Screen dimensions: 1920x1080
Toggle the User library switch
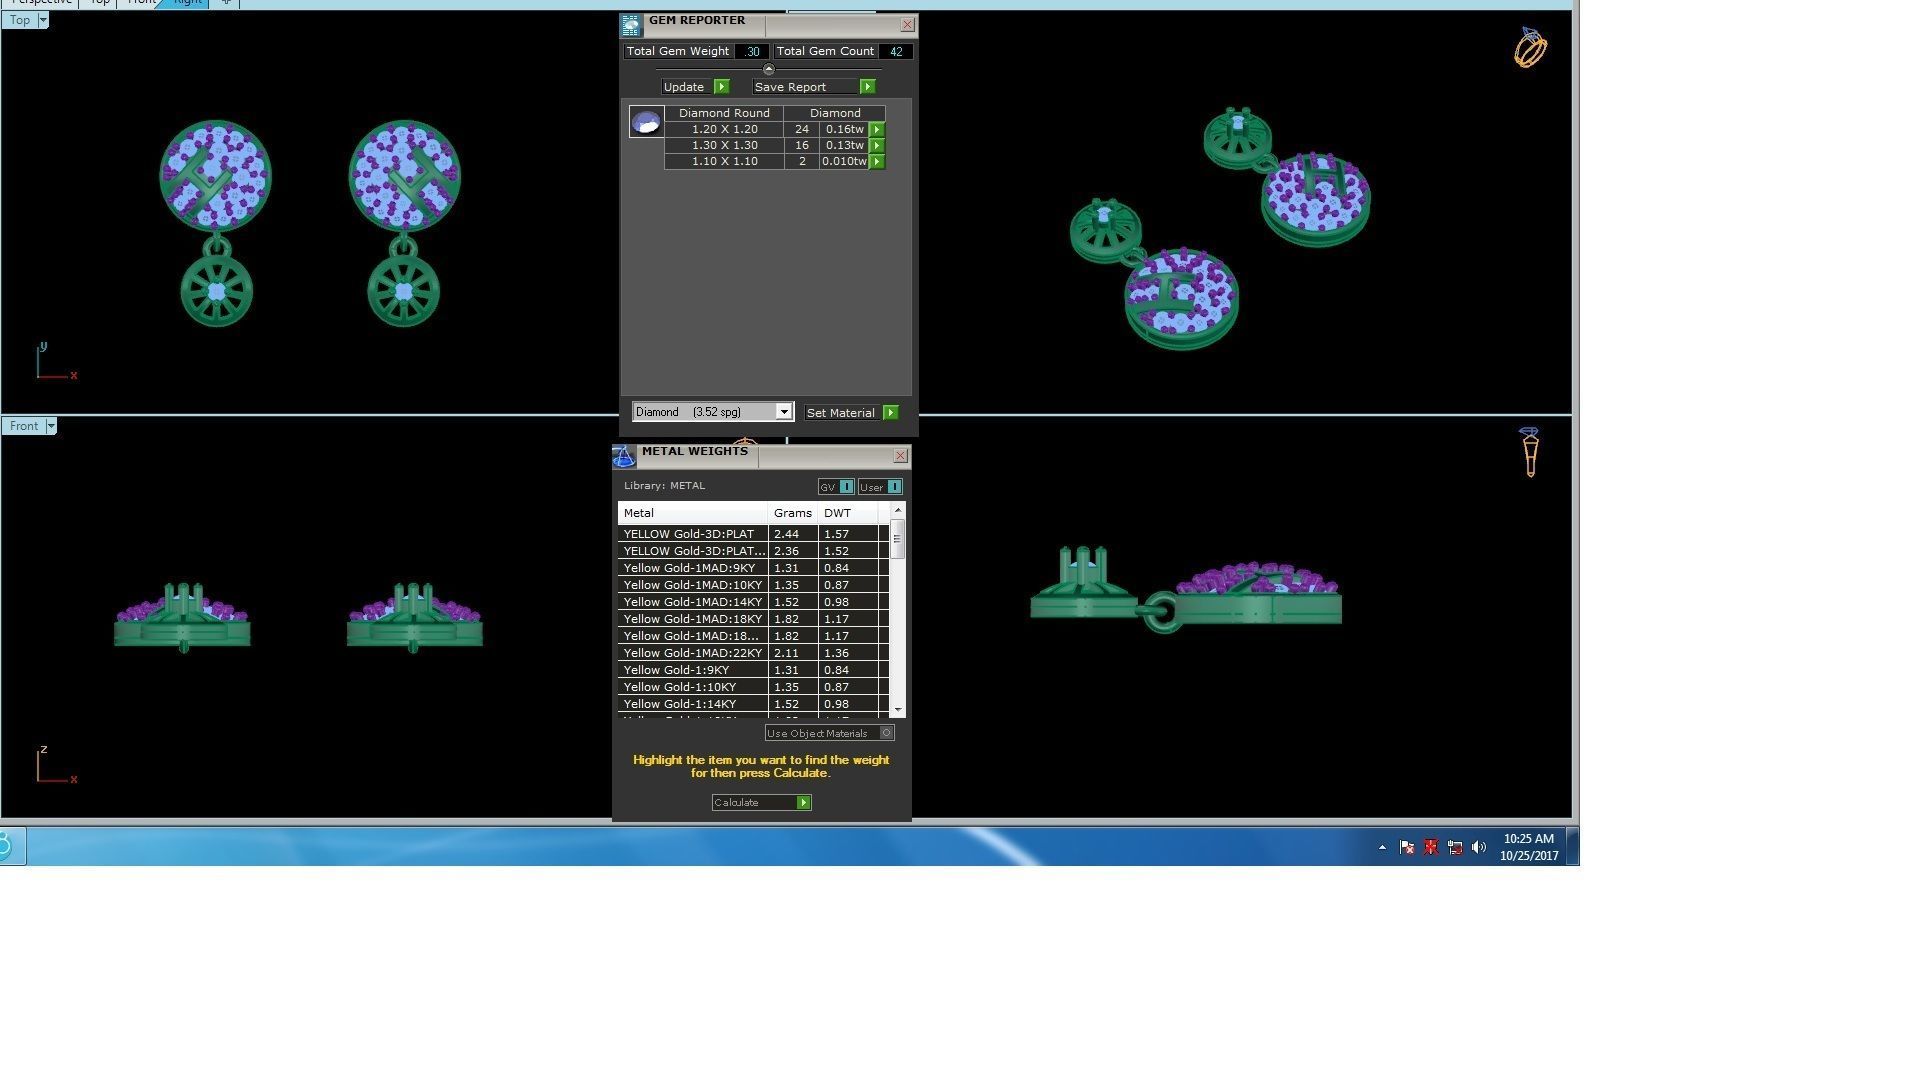tap(894, 487)
